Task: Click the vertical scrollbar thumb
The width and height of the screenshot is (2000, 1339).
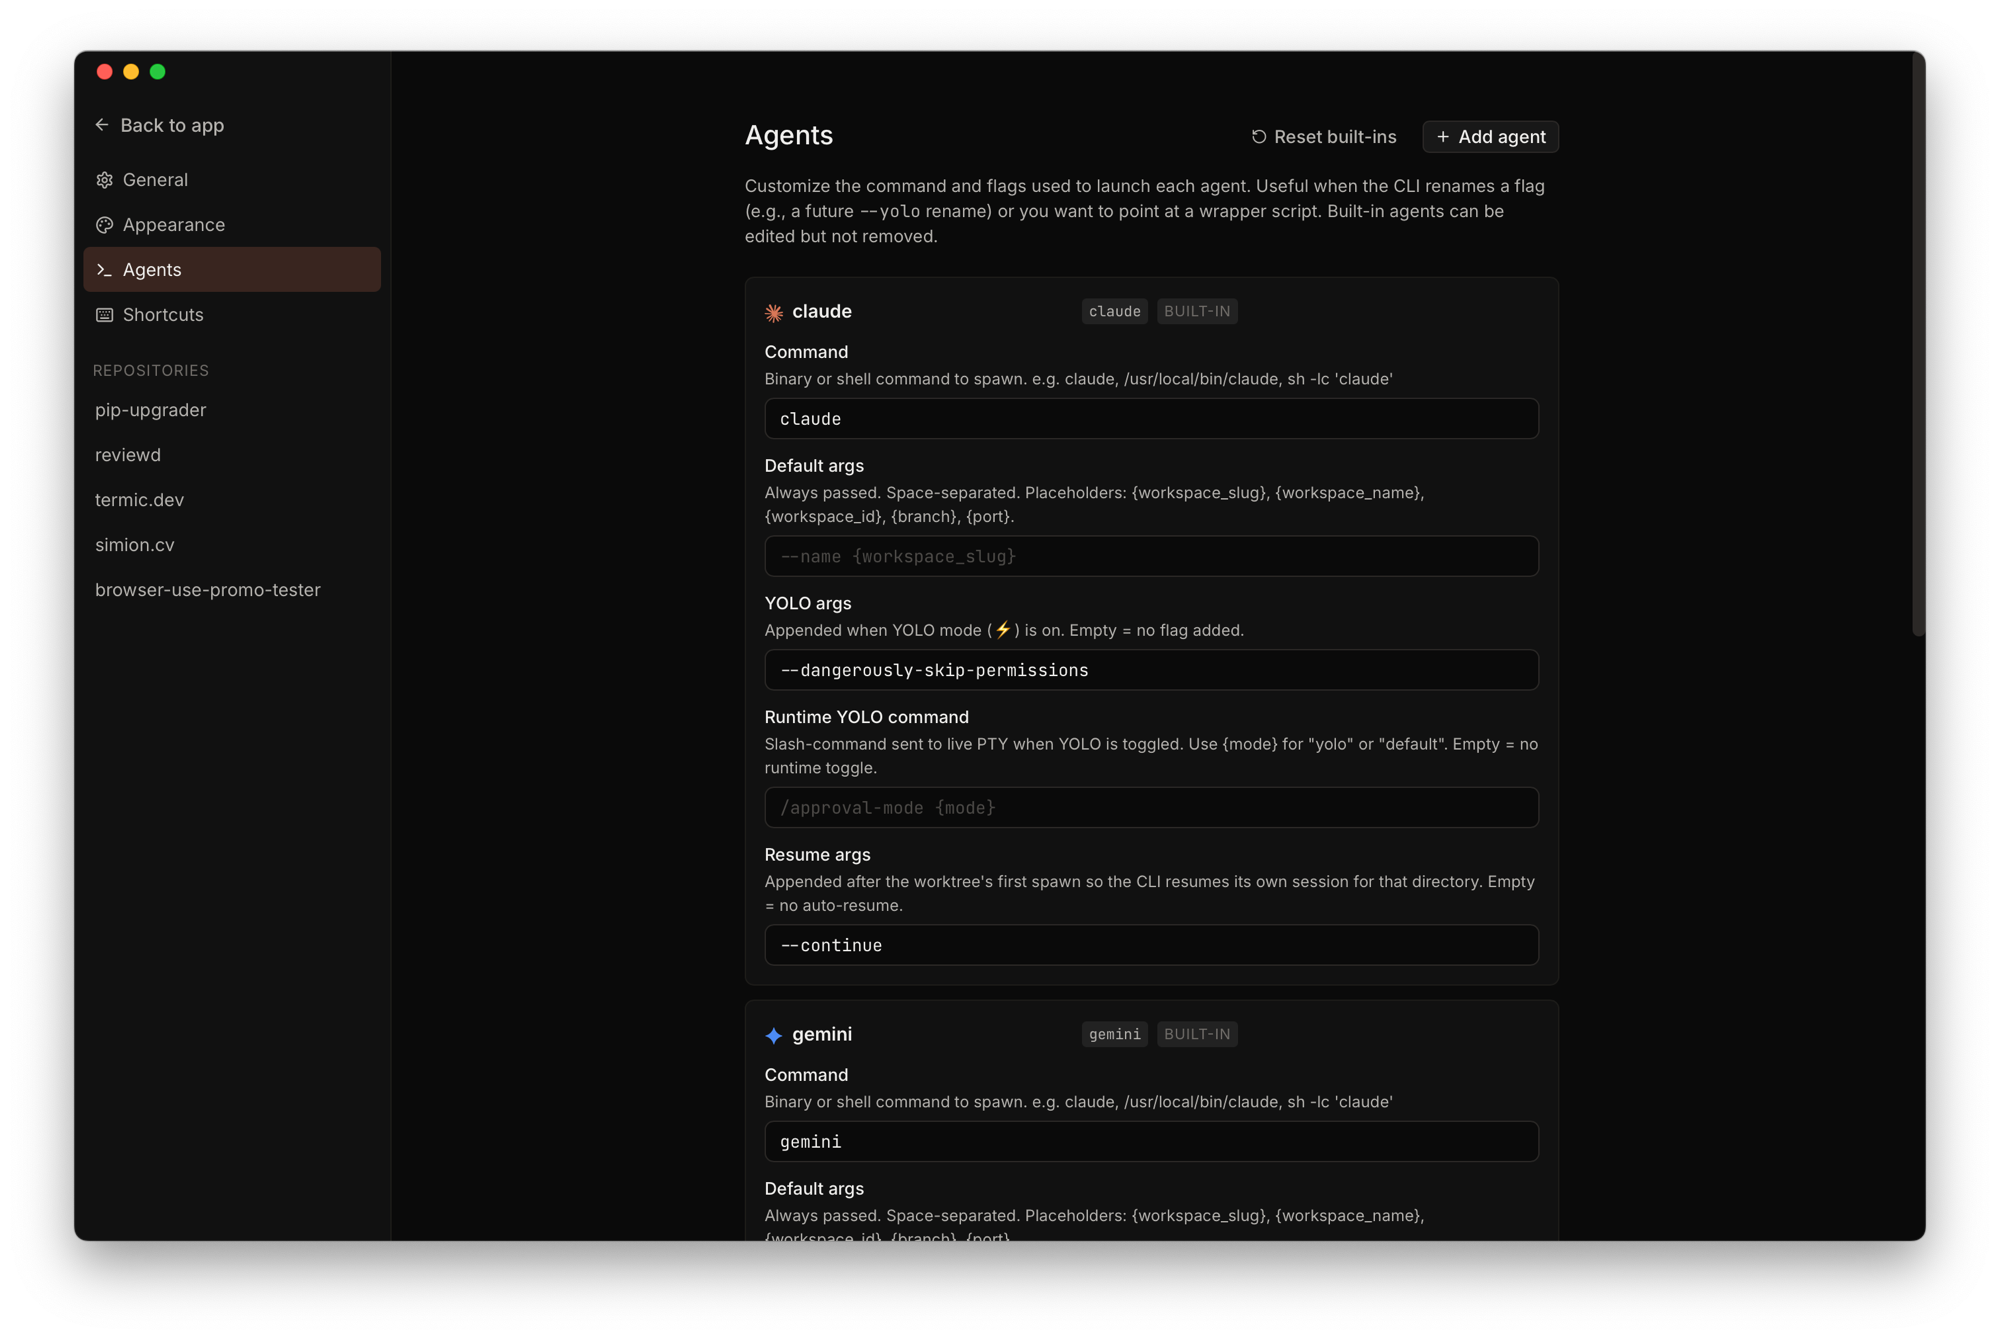Action: point(1917,345)
